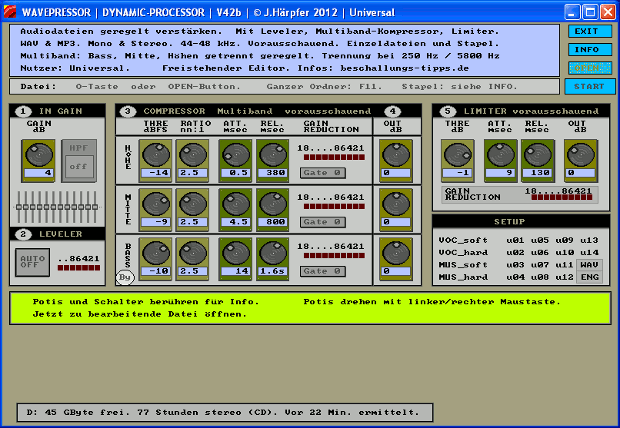Click the OPEN button to load file
Viewport: 620px width, 428px height.
(590, 68)
